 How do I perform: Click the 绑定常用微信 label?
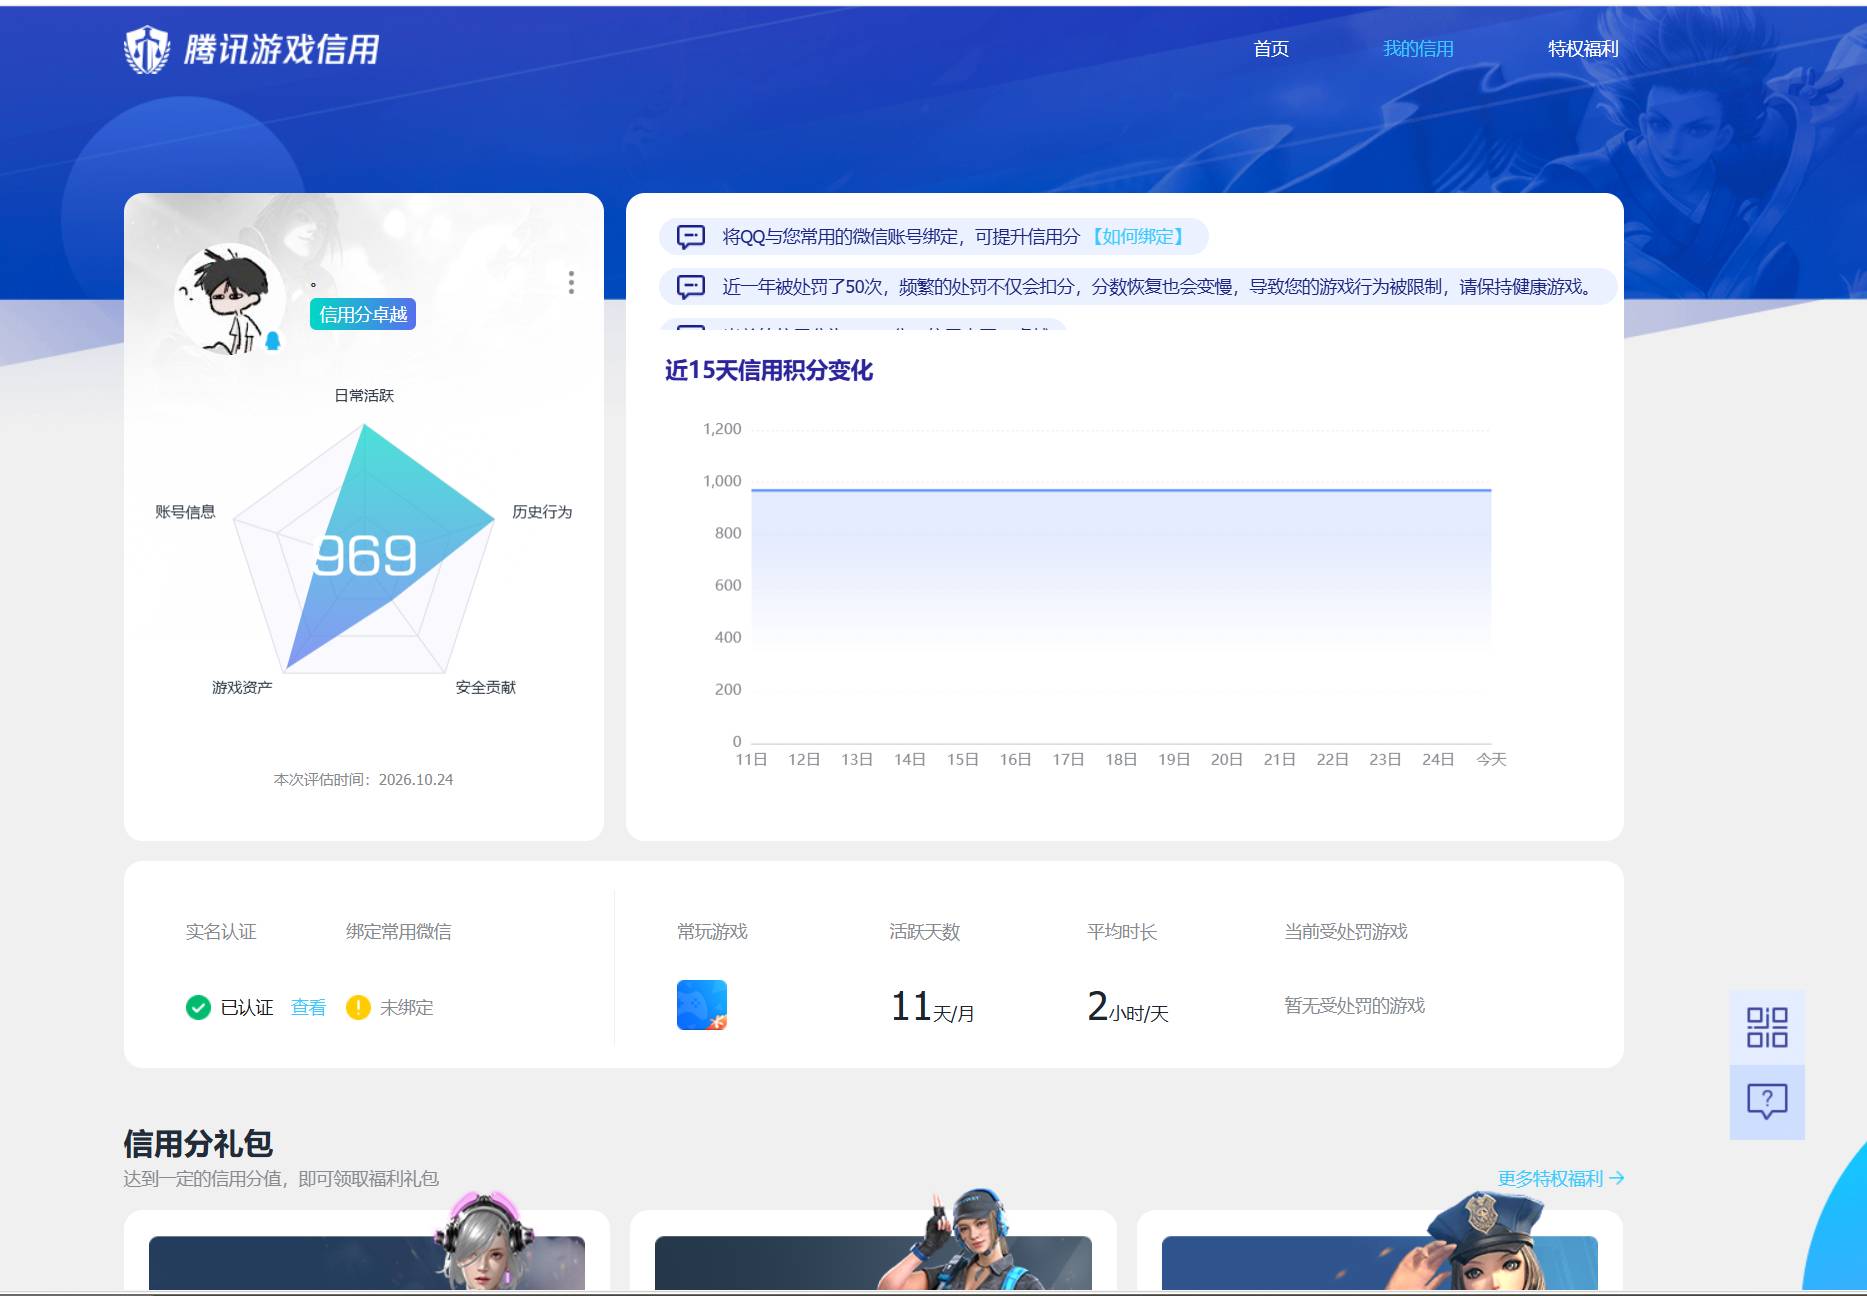[399, 932]
